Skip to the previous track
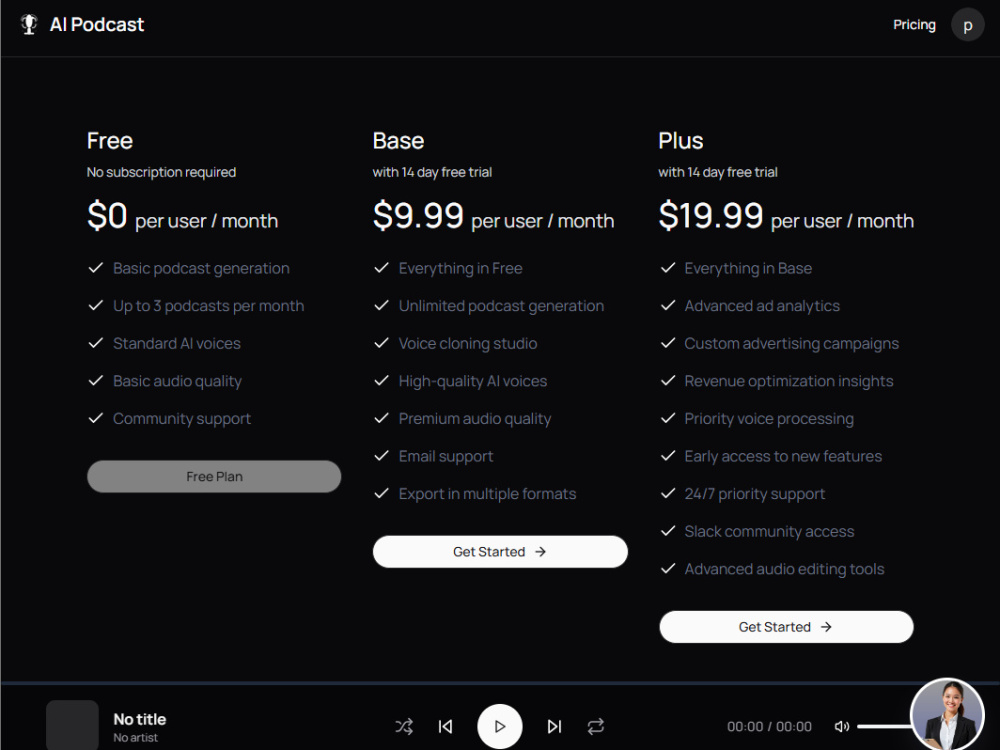 click(446, 726)
